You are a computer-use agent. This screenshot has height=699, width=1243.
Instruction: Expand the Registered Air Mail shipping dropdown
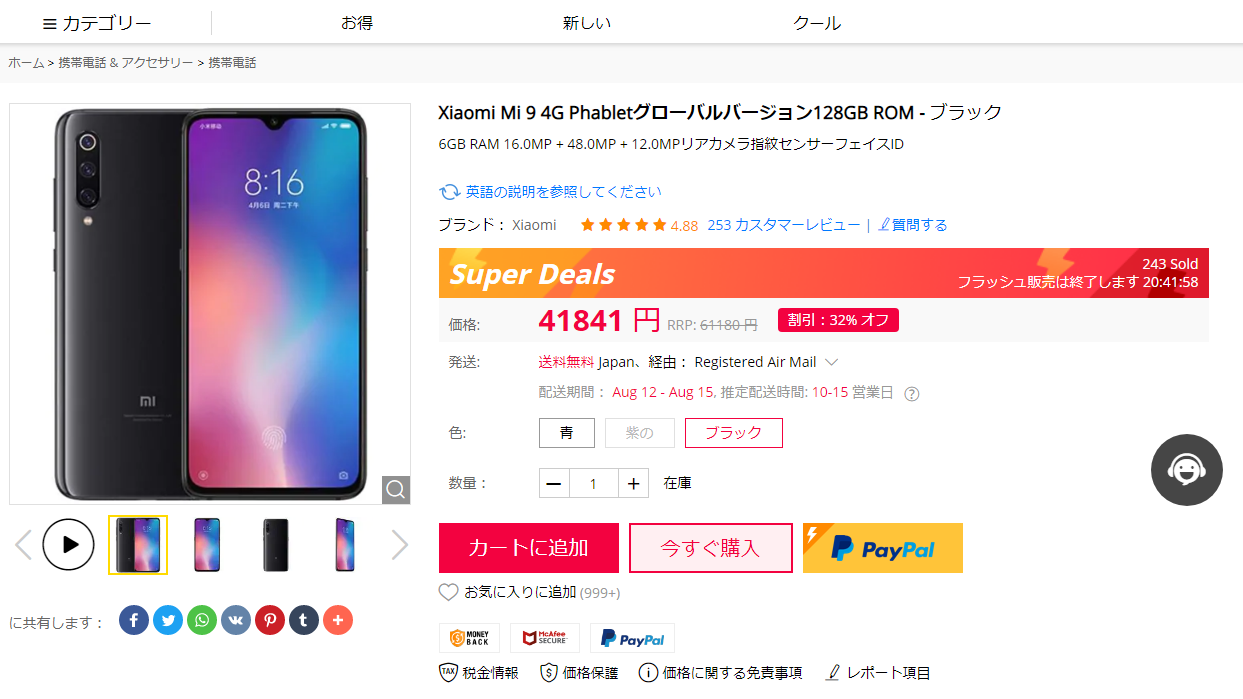831,362
